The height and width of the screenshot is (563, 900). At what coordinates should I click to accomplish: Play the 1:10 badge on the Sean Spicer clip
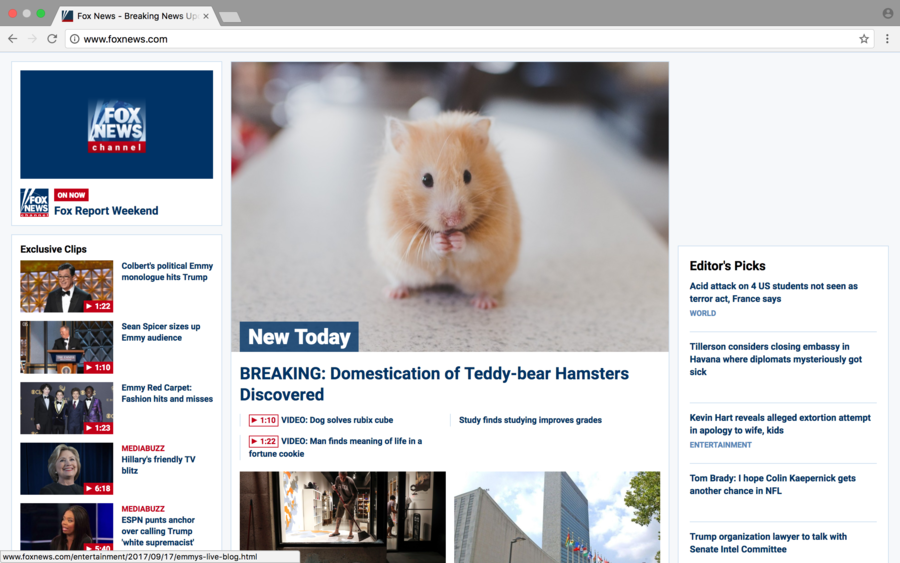click(98, 367)
